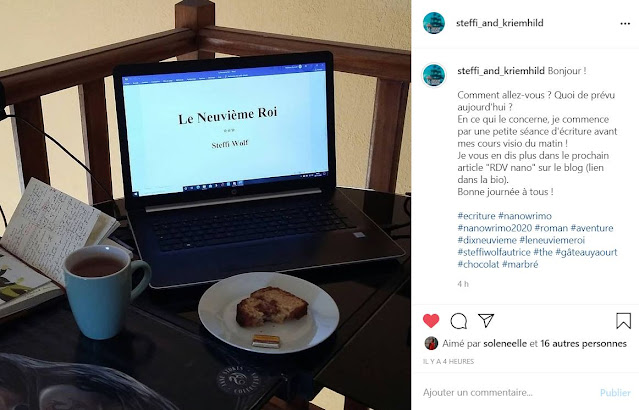Open steffi_and_kriemhild username in the caption

[501, 71]
